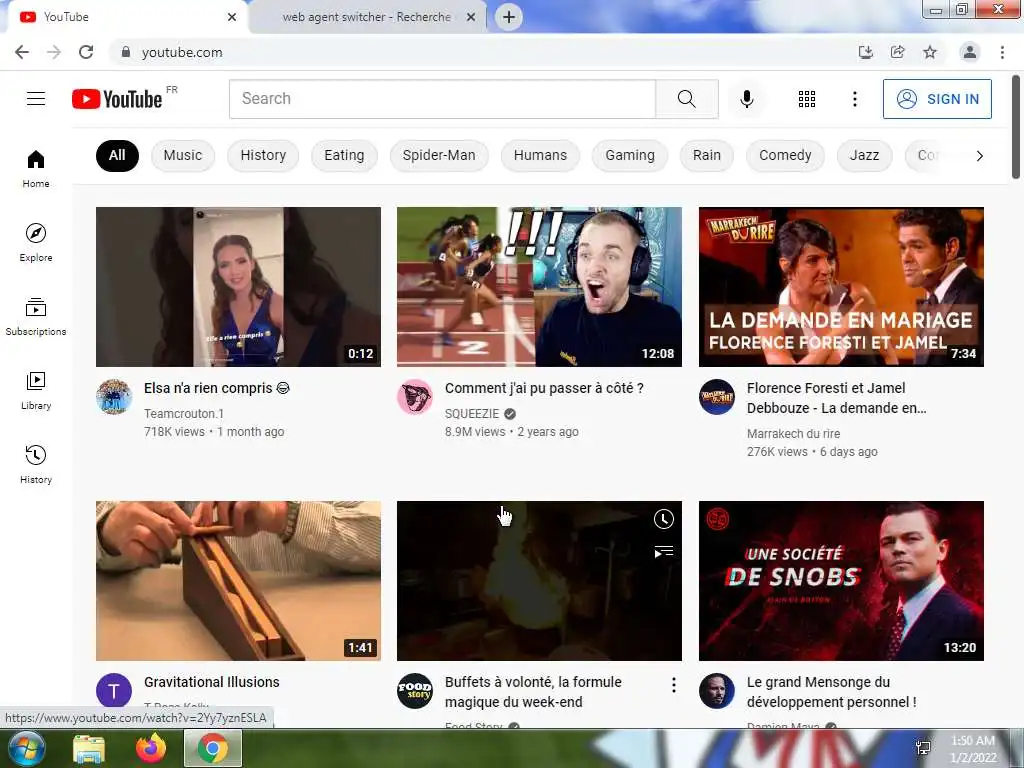
Task: Click title Gravitational Illusions
Action: coord(212,682)
